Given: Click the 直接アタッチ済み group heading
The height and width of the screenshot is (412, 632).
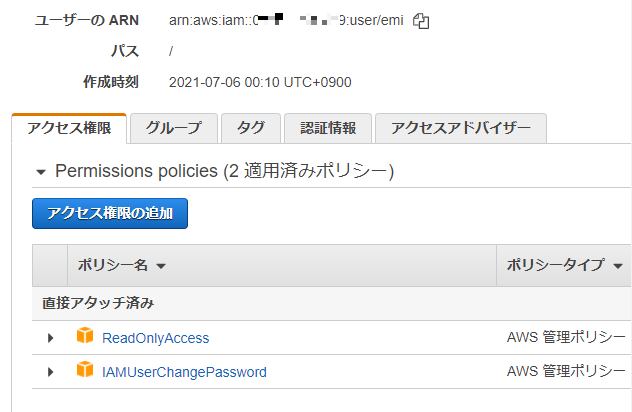Looking at the screenshot, I should tap(98, 303).
